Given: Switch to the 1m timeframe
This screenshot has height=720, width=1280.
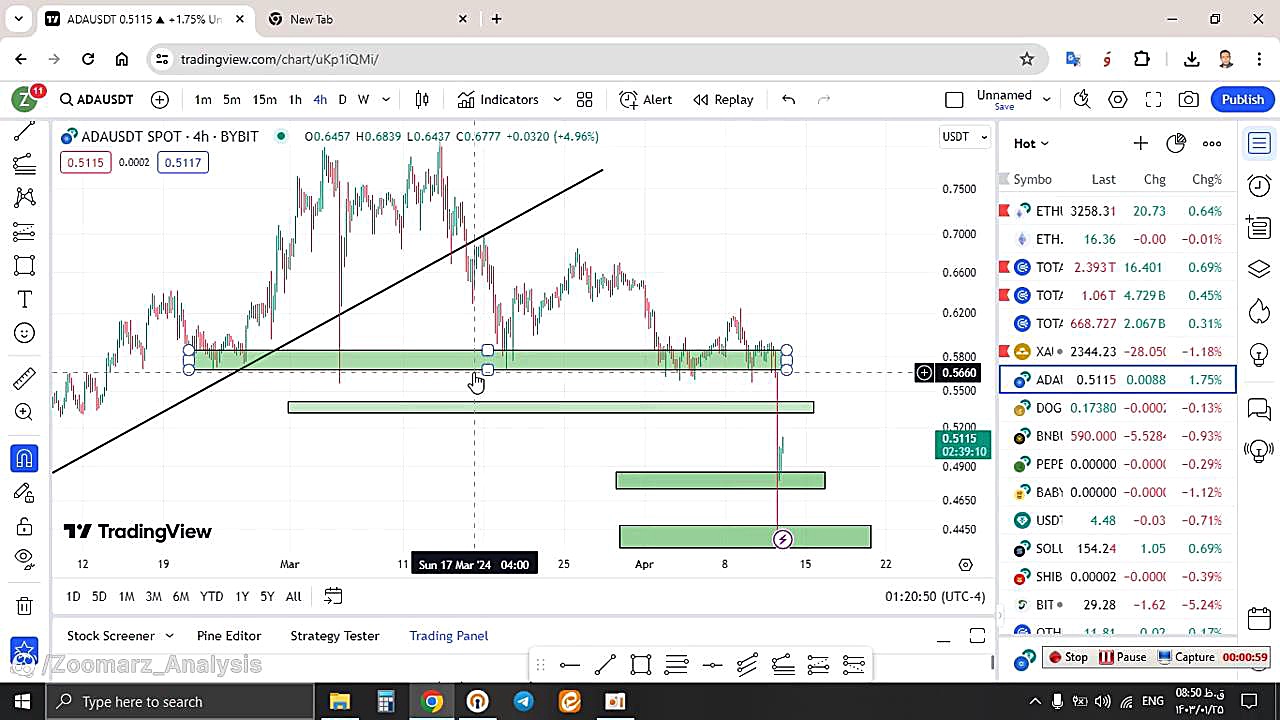Looking at the screenshot, I should pyautogui.click(x=203, y=99).
